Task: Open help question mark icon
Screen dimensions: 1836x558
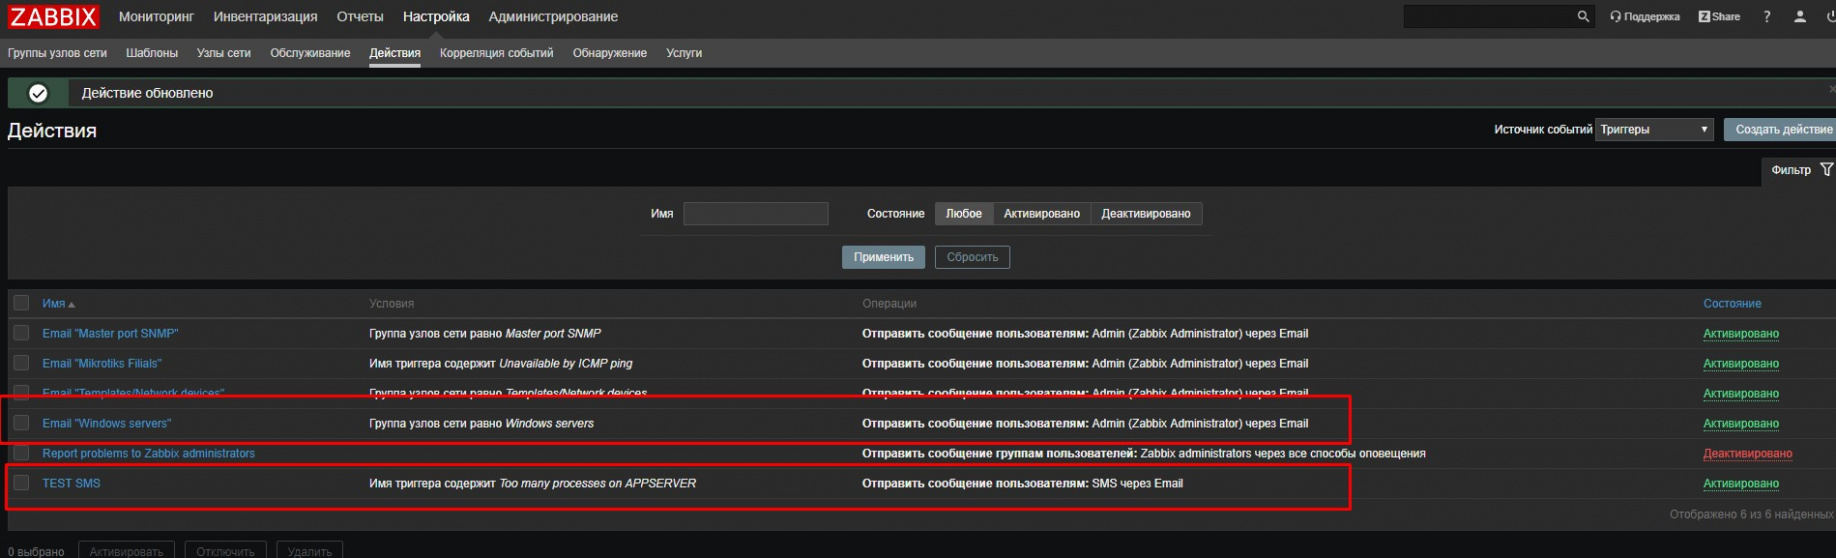Action: (x=1767, y=17)
